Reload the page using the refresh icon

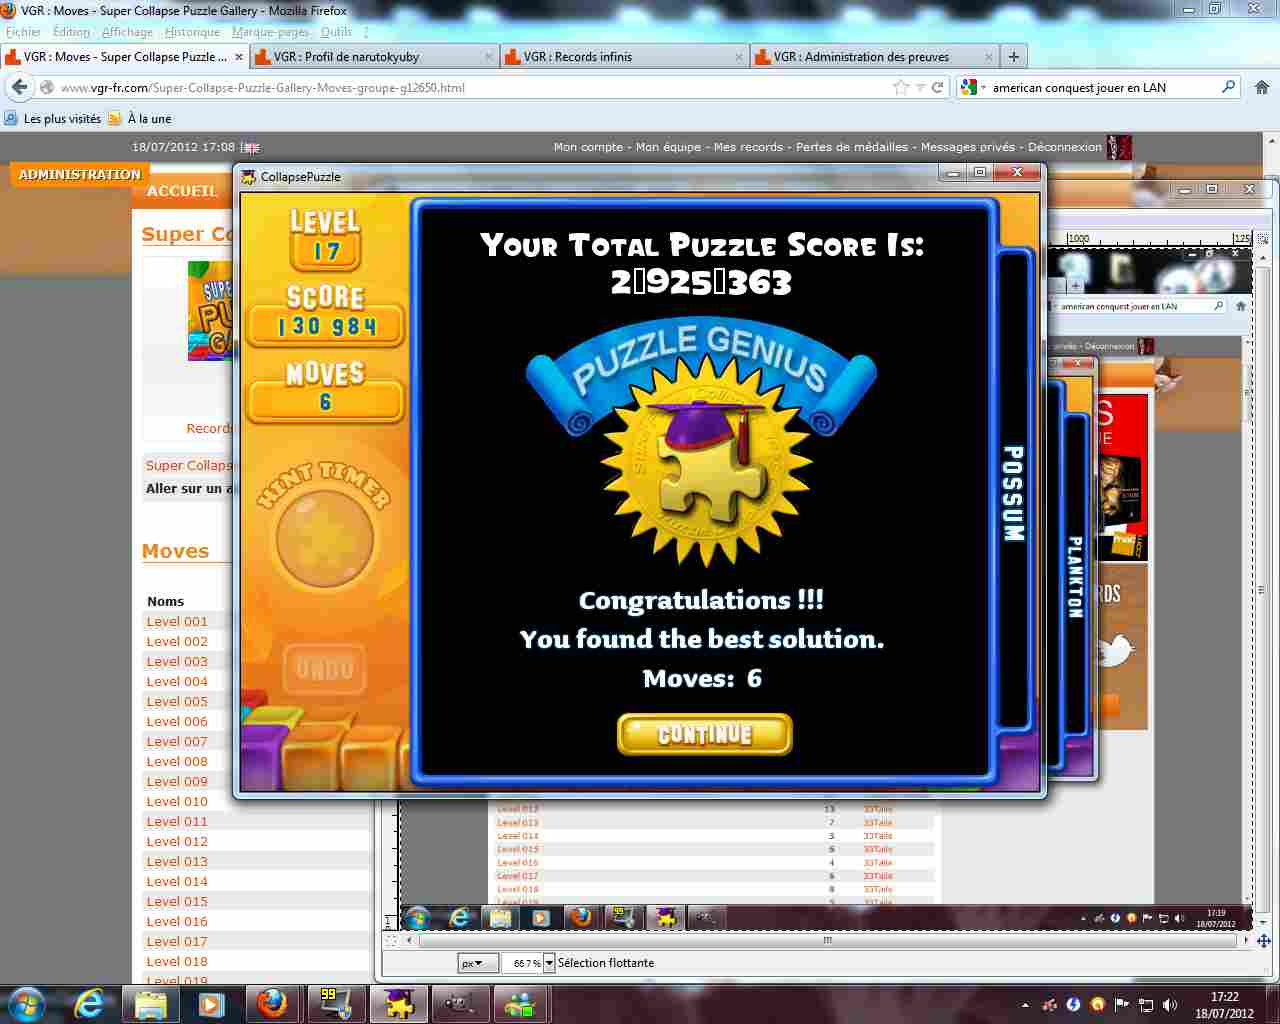937,87
